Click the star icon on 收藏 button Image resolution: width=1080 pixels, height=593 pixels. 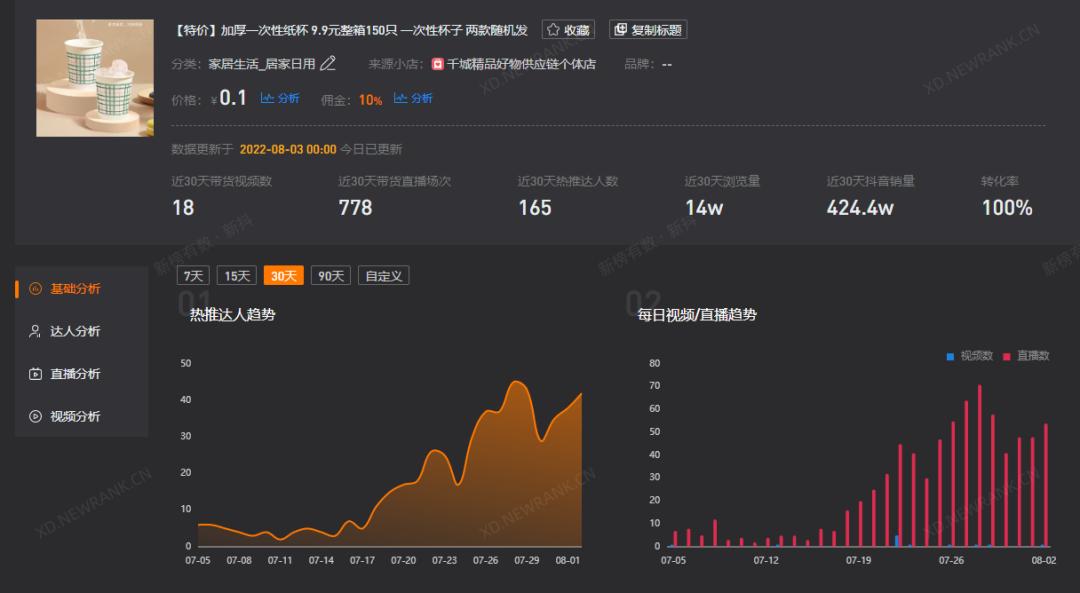[x=553, y=30]
